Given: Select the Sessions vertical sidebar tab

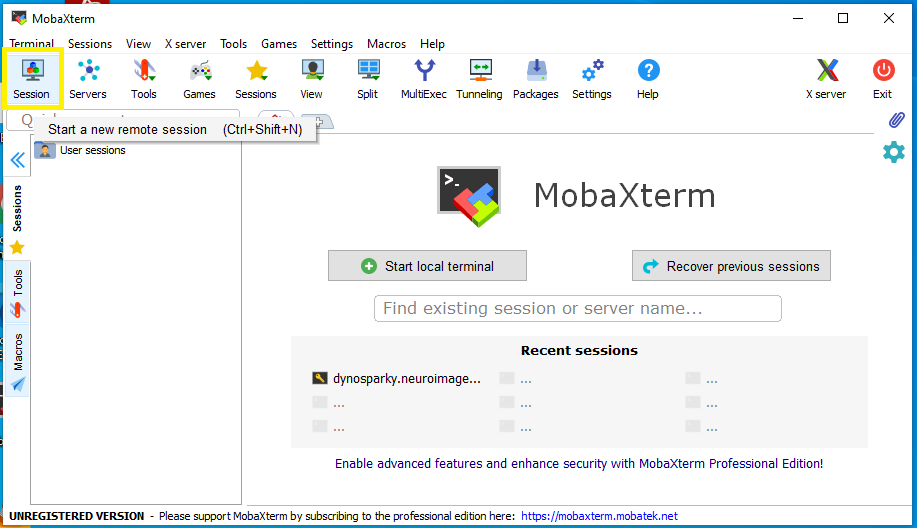Looking at the screenshot, I should point(18,220).
